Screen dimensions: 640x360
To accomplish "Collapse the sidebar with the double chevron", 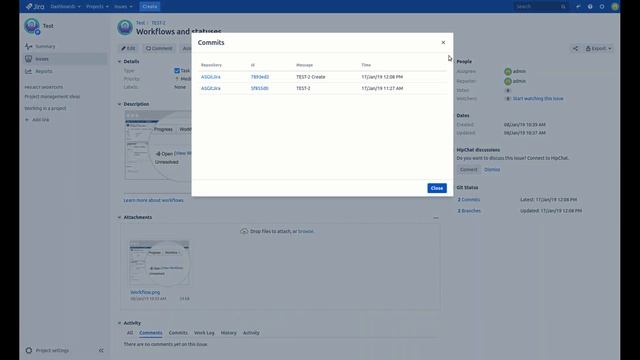I will pos(101,351).
